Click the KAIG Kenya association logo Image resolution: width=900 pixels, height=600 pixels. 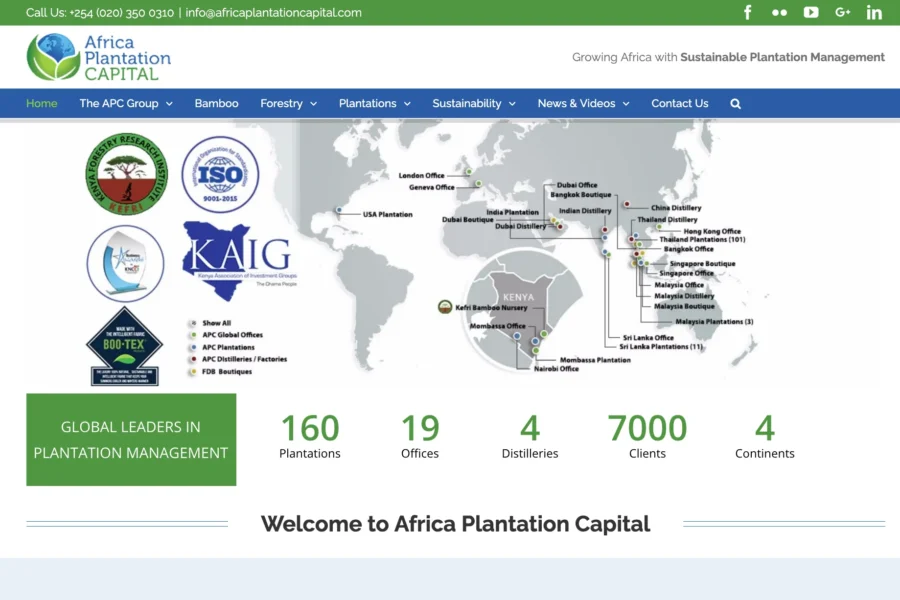click(x=239, y=261)
